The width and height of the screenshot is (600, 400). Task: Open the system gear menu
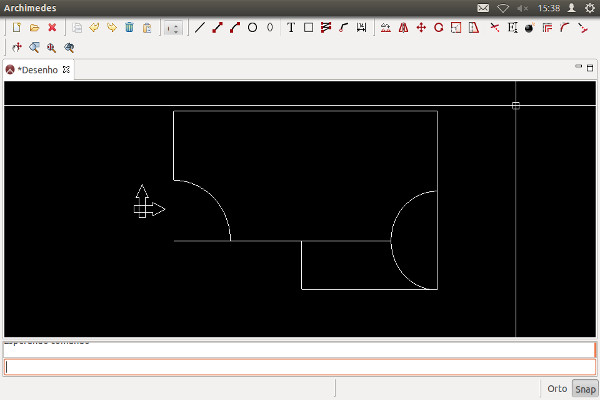[x=590, y=8]
